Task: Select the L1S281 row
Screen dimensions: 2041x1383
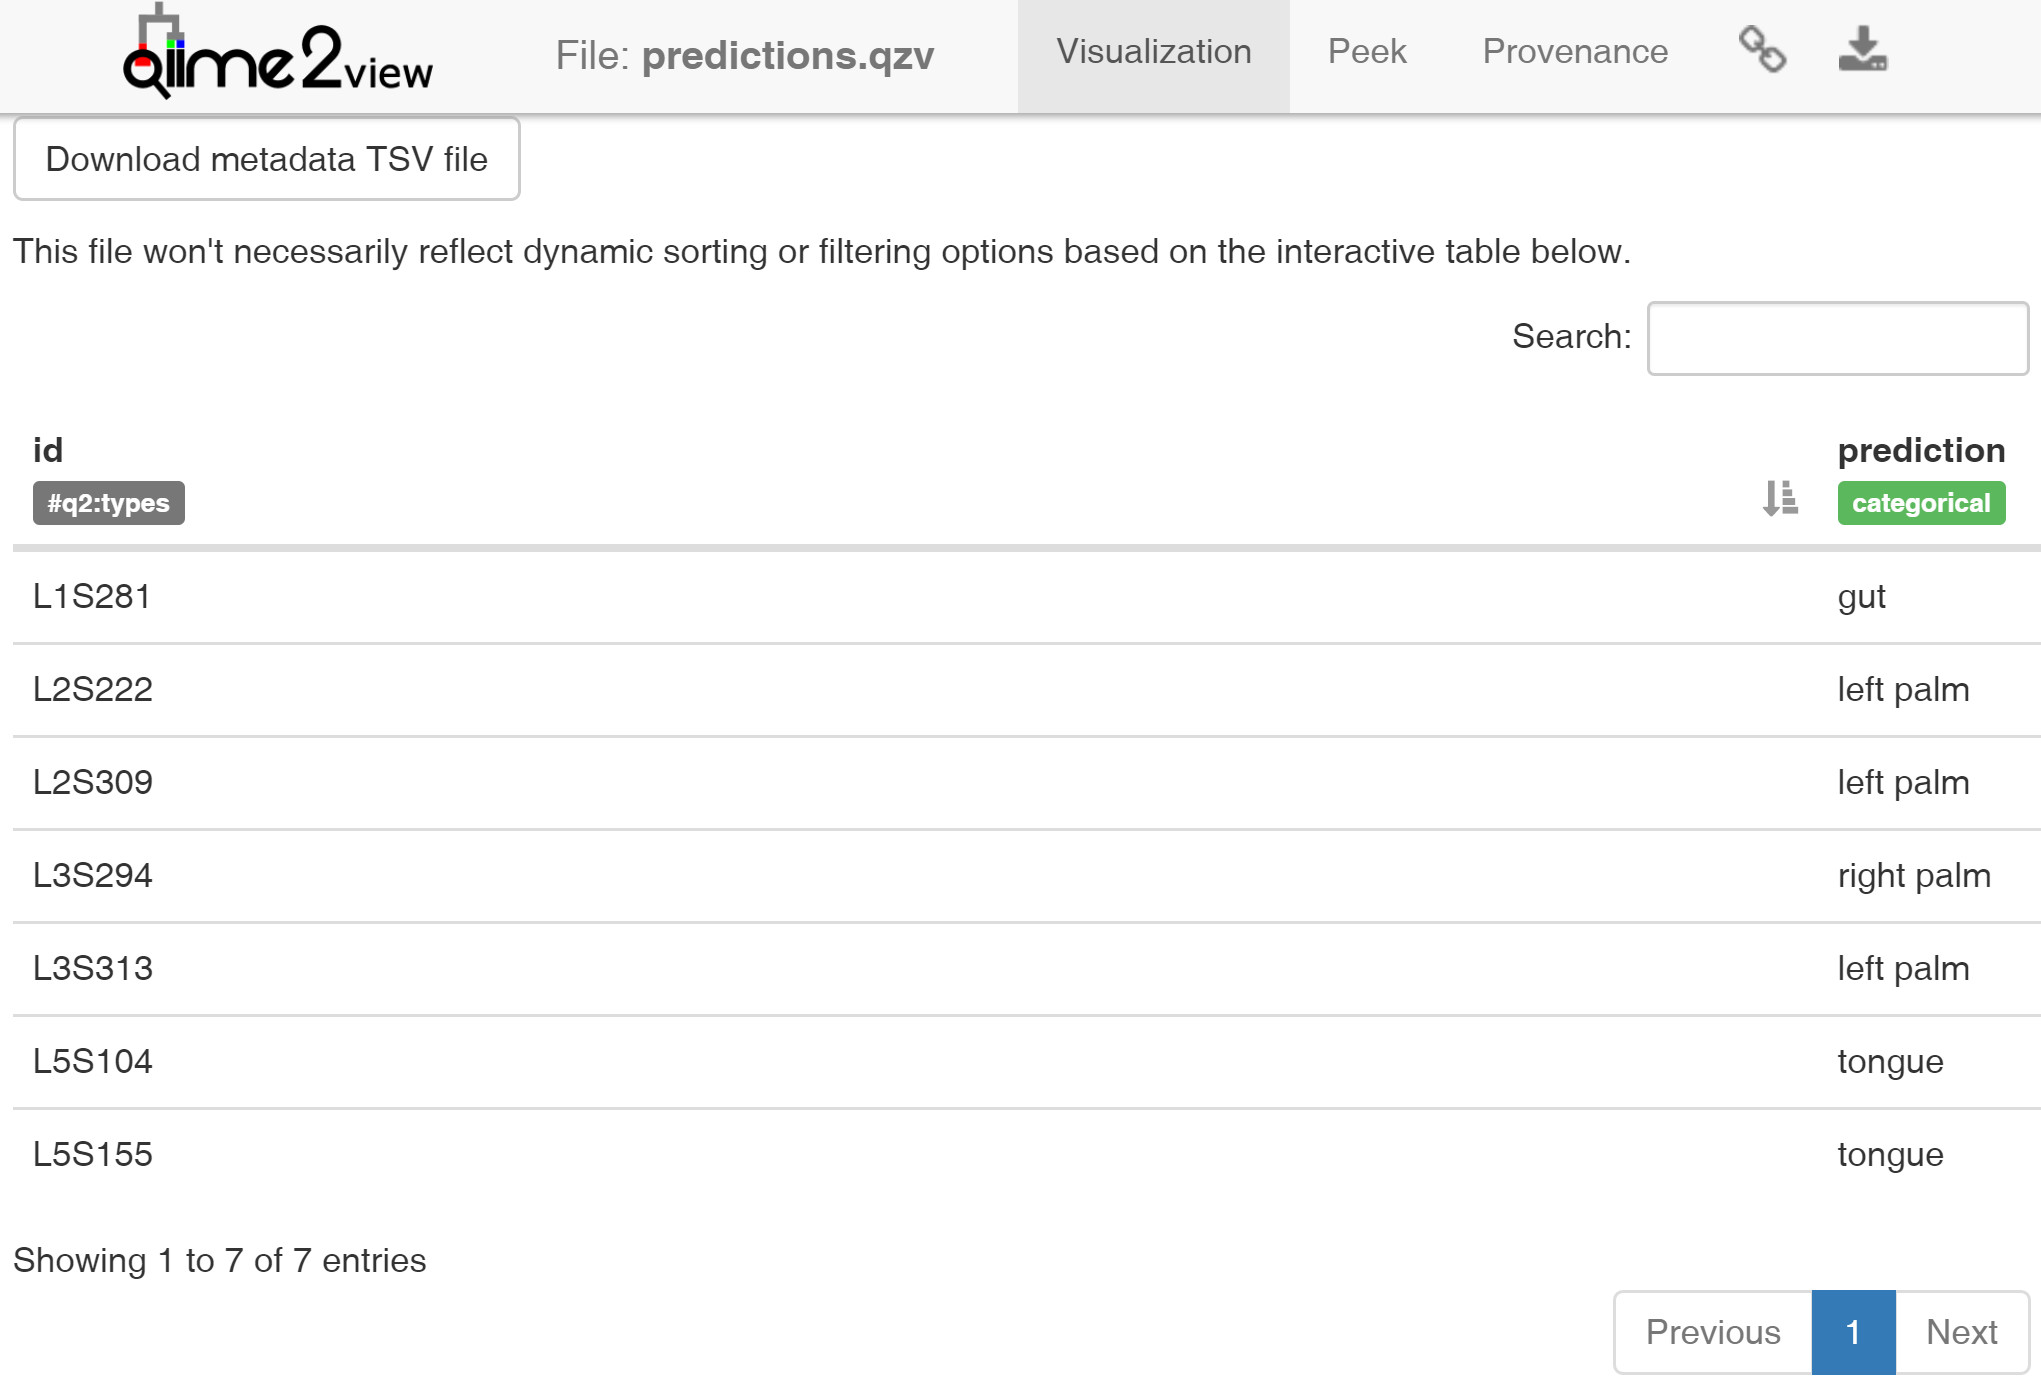Action: tap(1027, 597)
